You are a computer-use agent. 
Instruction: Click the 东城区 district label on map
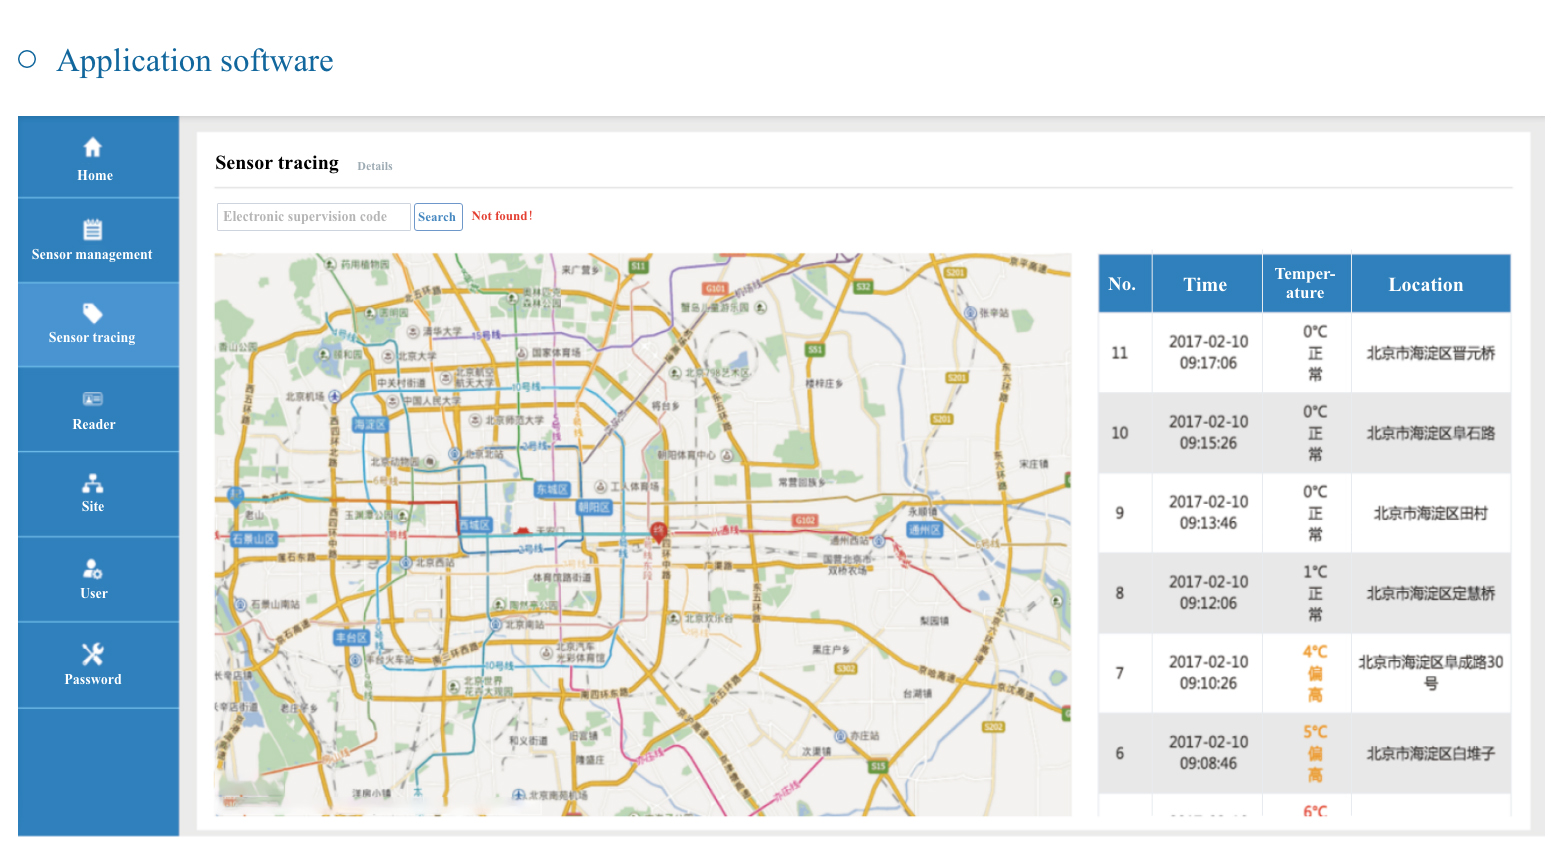coord(552,489)
